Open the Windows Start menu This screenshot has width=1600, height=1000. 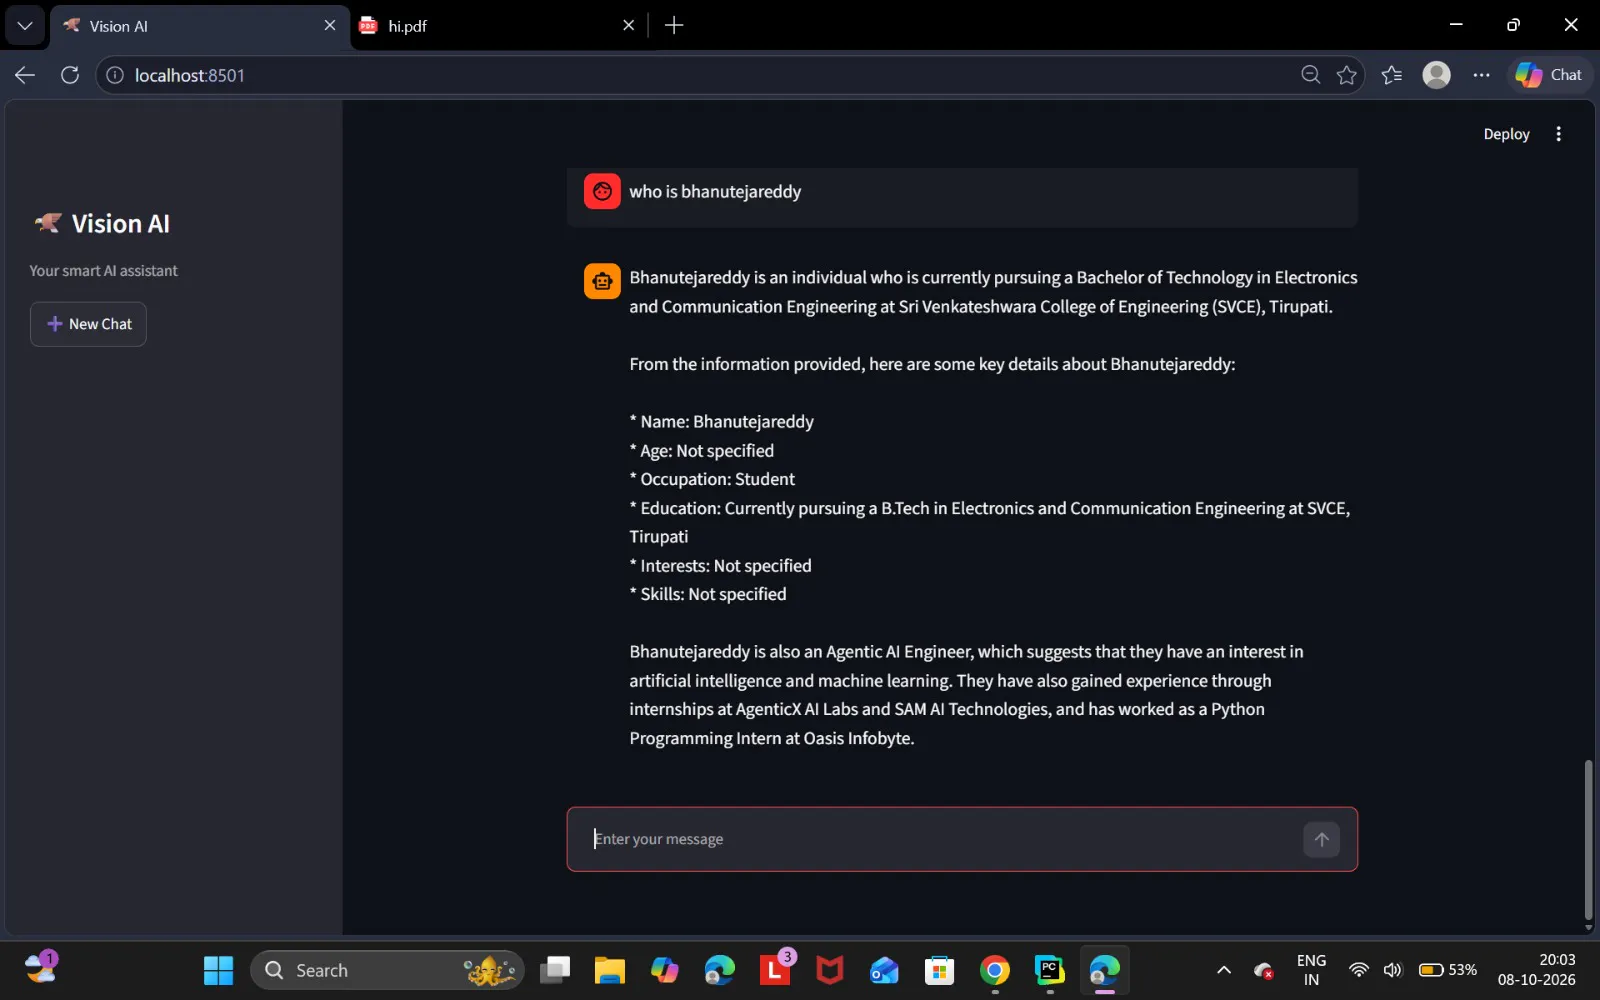point(218,970)
